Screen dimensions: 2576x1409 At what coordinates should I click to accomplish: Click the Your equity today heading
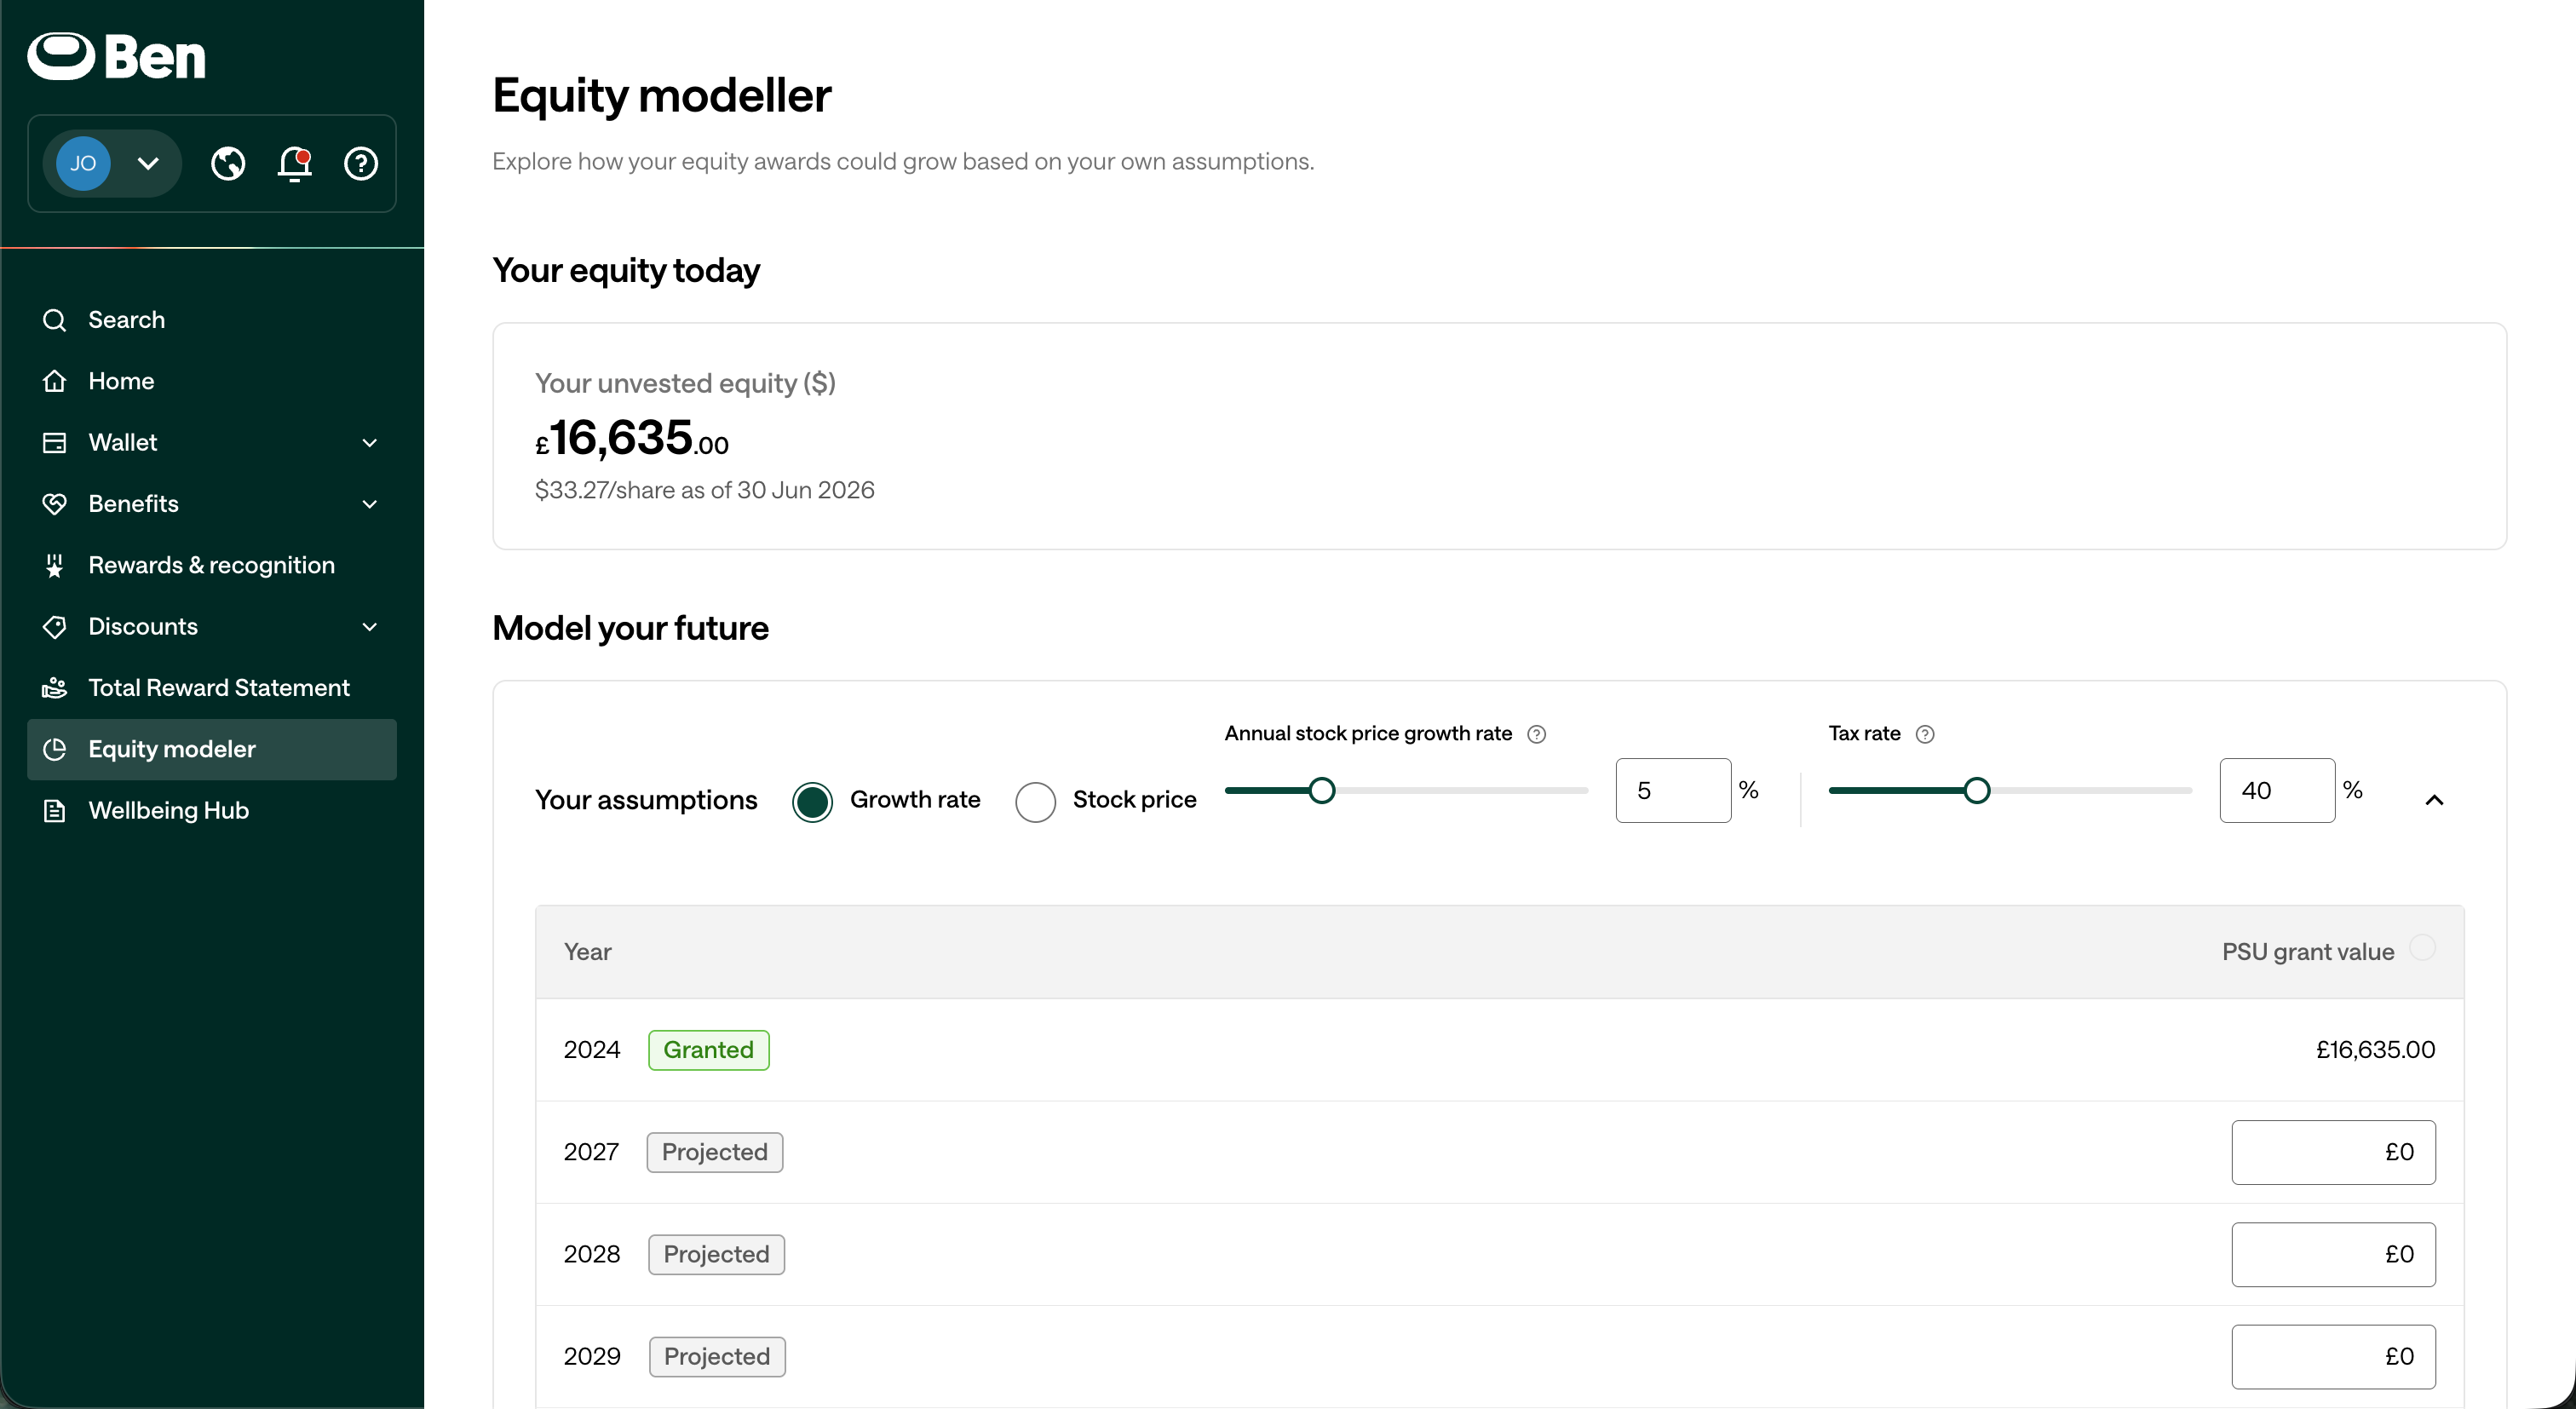pyautogui.click(x=626, y=270)
